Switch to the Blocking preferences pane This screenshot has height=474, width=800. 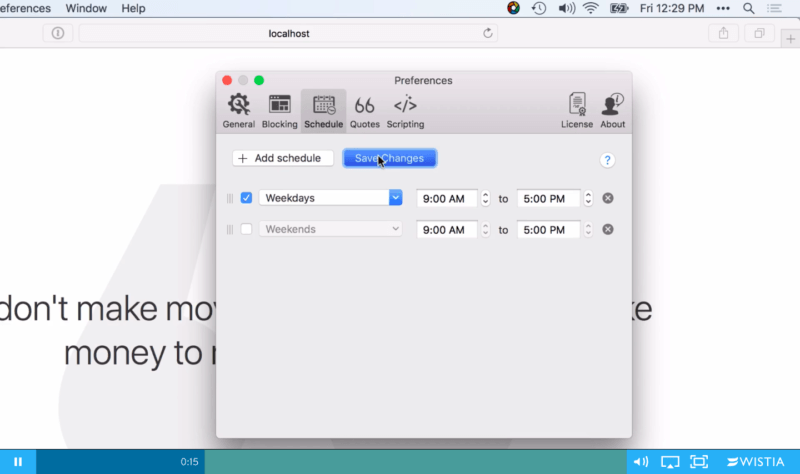click(280, 111)
